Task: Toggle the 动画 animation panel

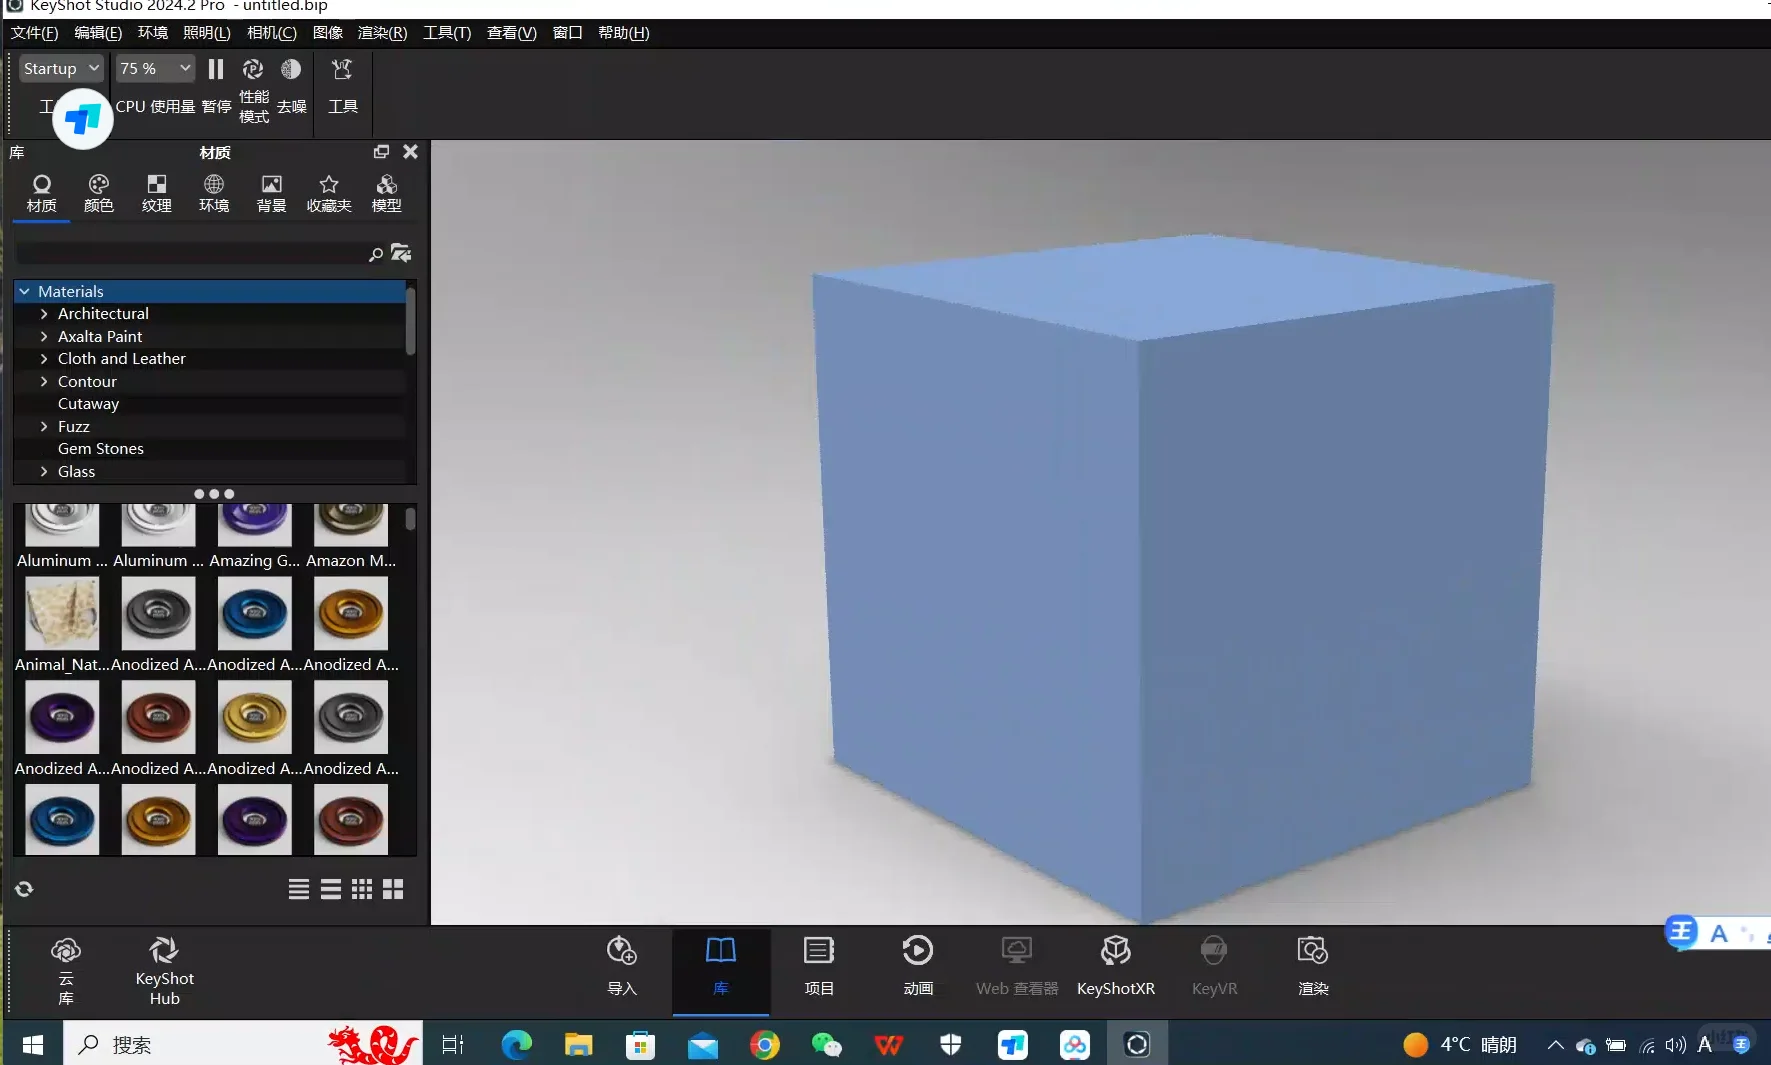Action: click(x=918, y=966)
